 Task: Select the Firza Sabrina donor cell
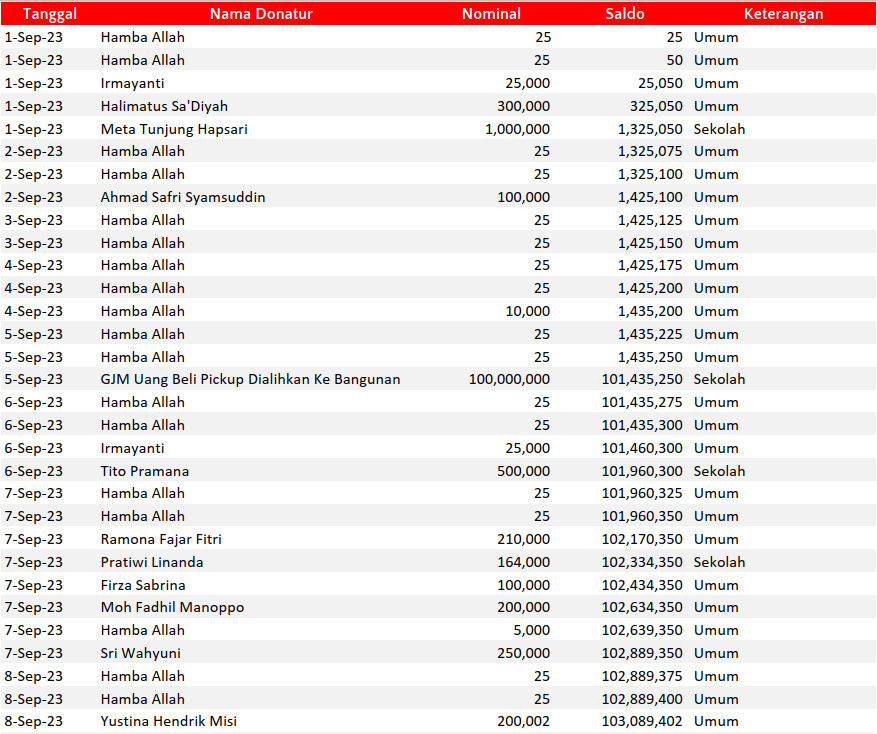click(143, 585)
